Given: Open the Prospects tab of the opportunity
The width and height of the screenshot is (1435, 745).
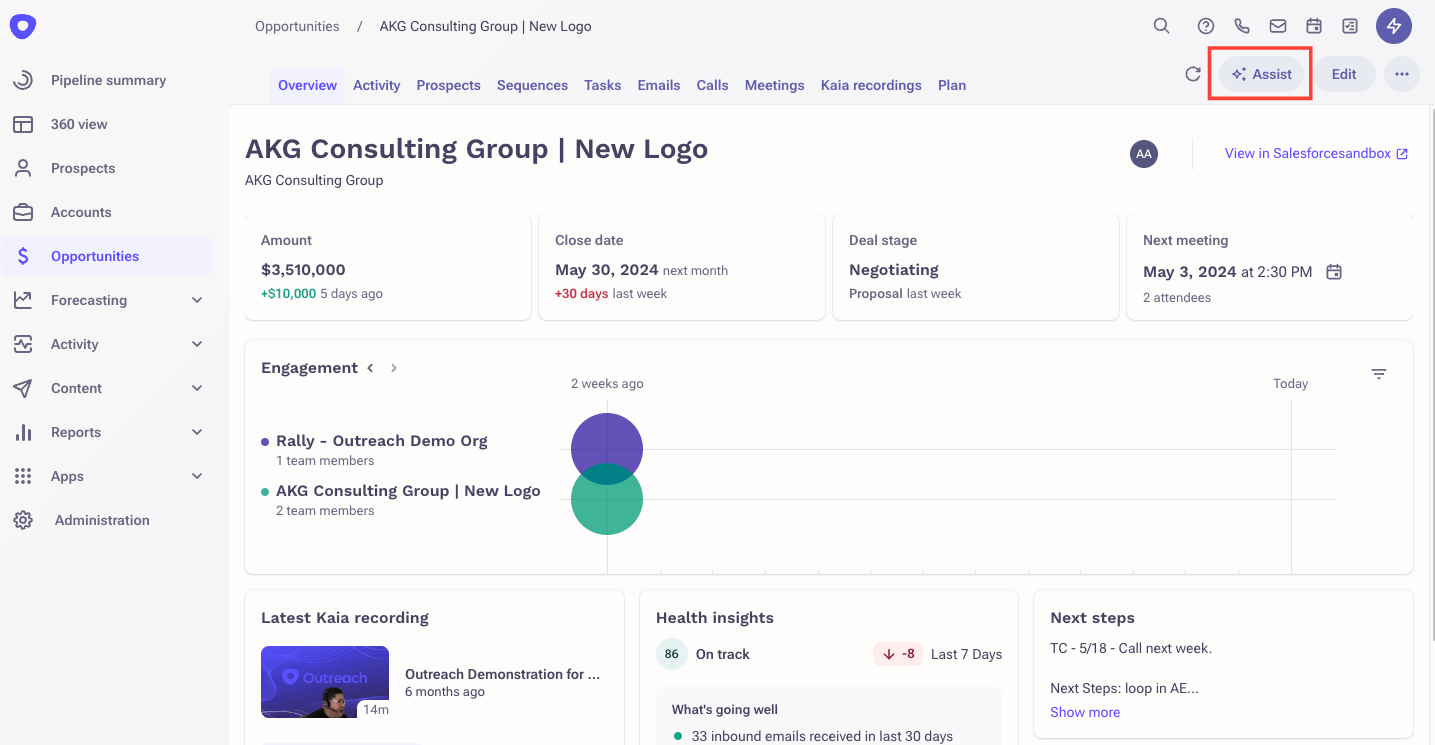Looking at the screenshot, I should click(449, 85).
